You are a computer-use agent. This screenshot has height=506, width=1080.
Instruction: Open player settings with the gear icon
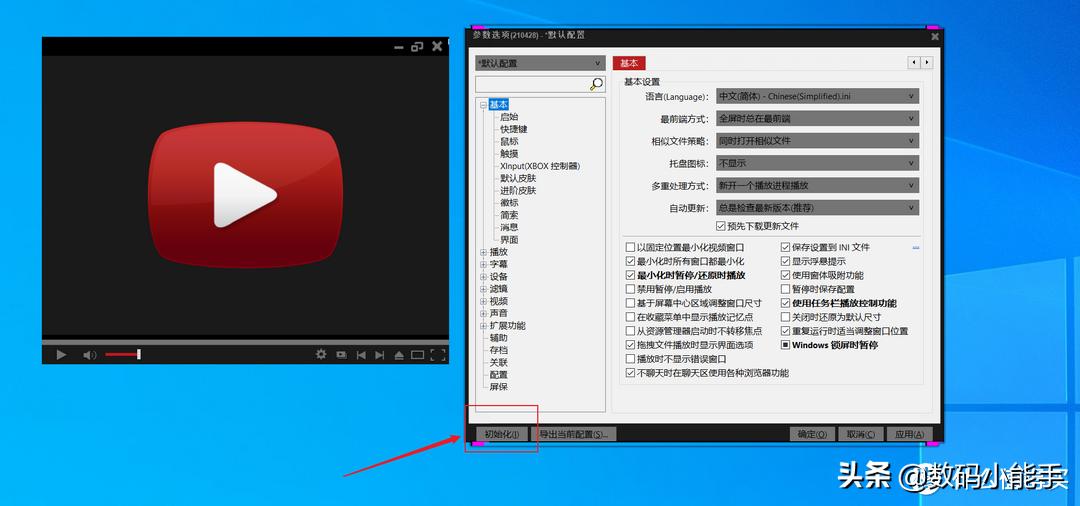[x=321, y=355]
